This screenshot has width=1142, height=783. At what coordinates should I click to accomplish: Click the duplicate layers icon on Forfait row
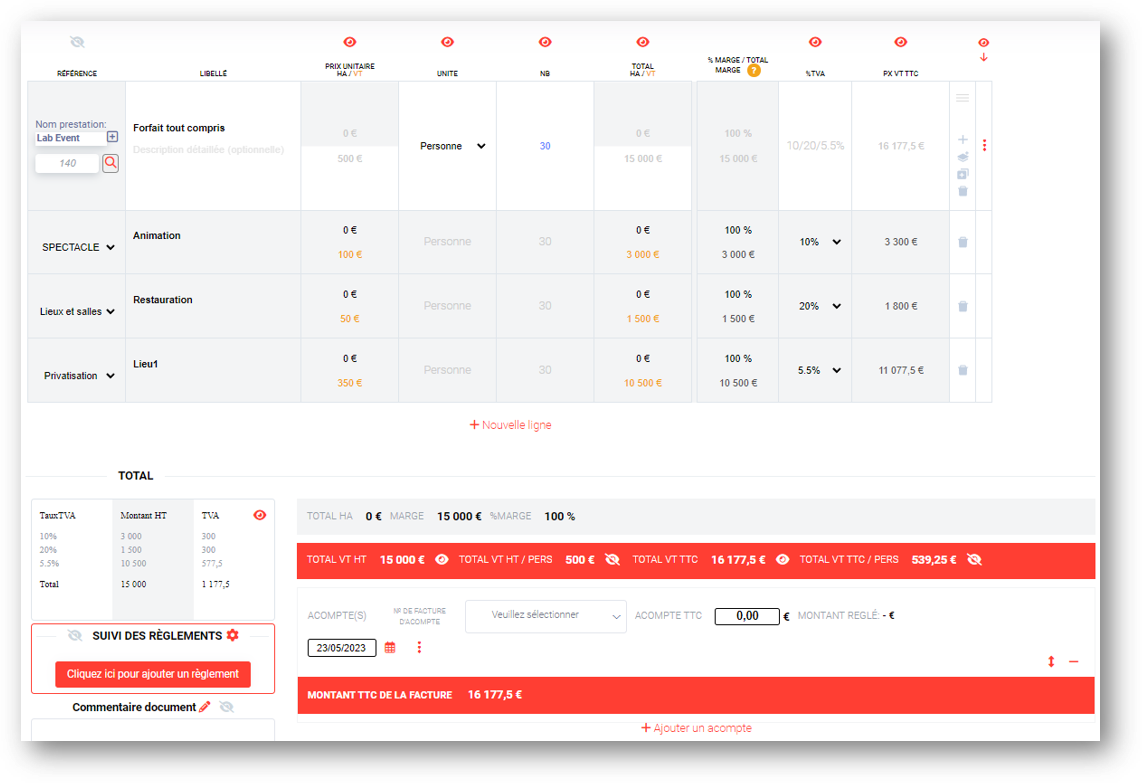click(x=963, y=157)
